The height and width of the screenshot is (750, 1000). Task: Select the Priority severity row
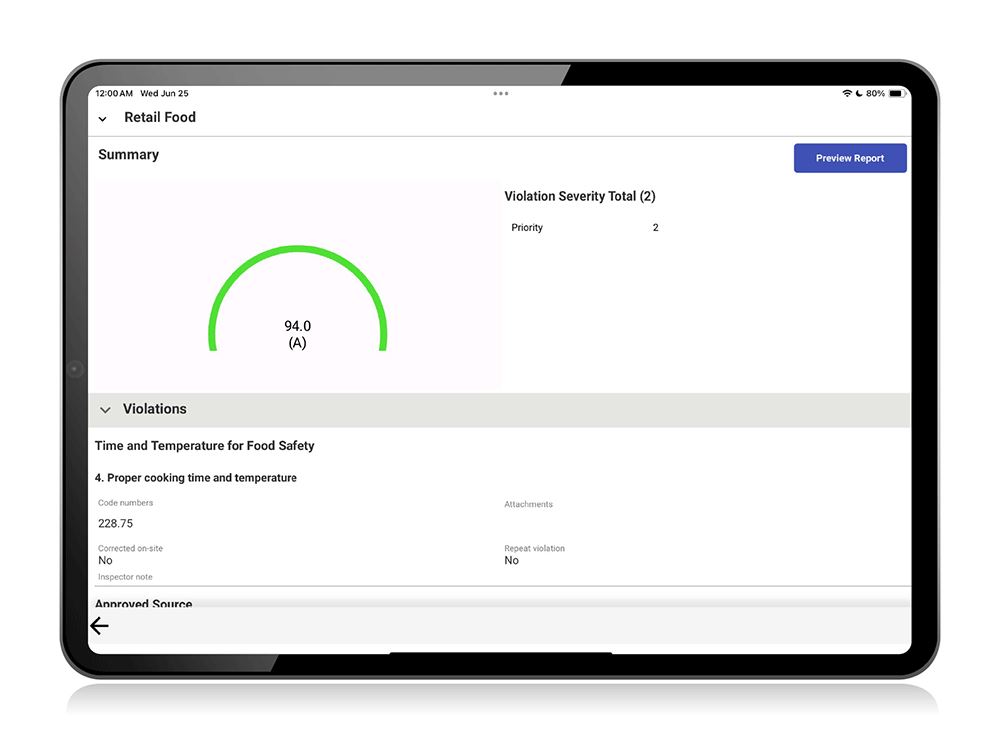click(x=584, y=228)
